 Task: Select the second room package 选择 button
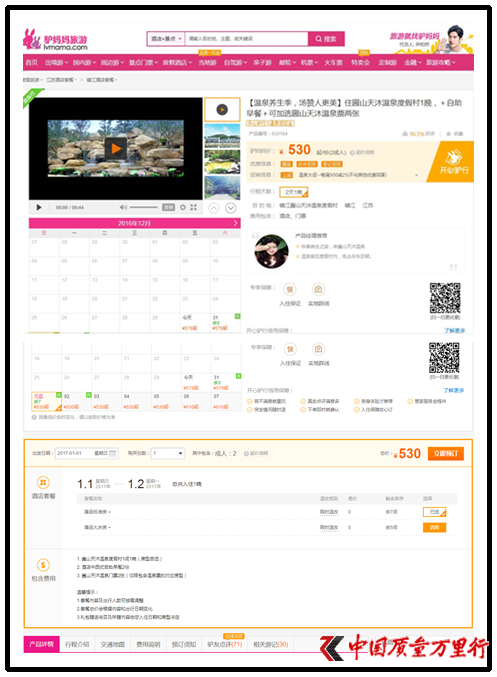point(434,527)
